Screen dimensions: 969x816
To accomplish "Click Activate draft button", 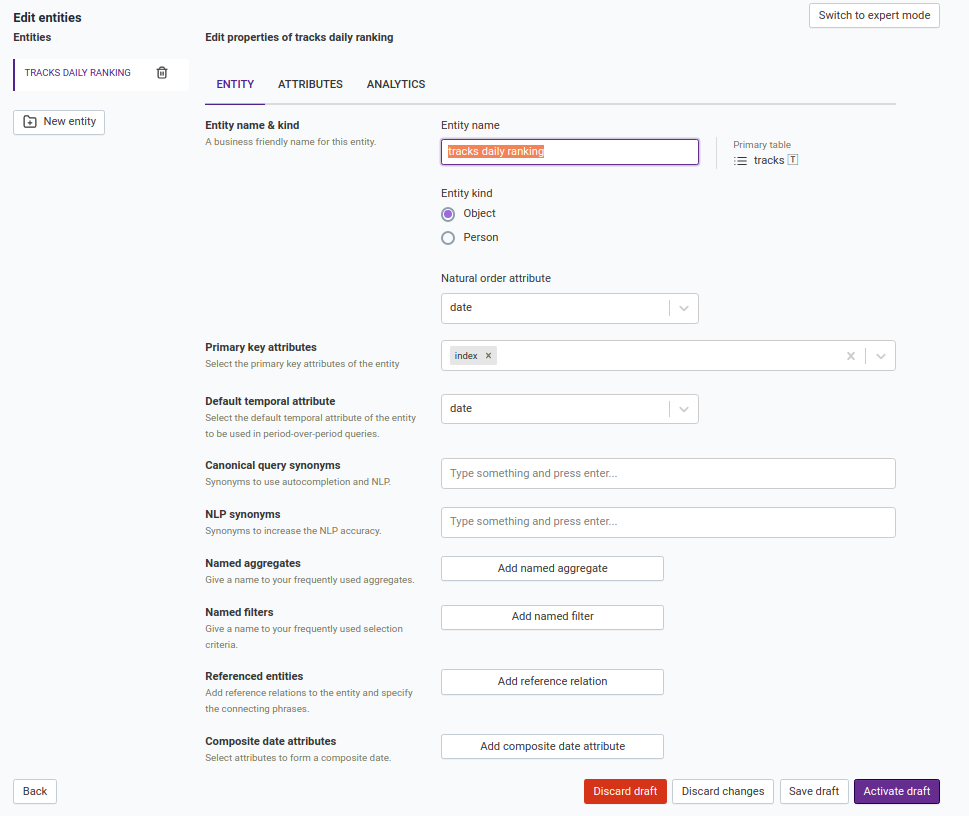I will click(896, 792).
